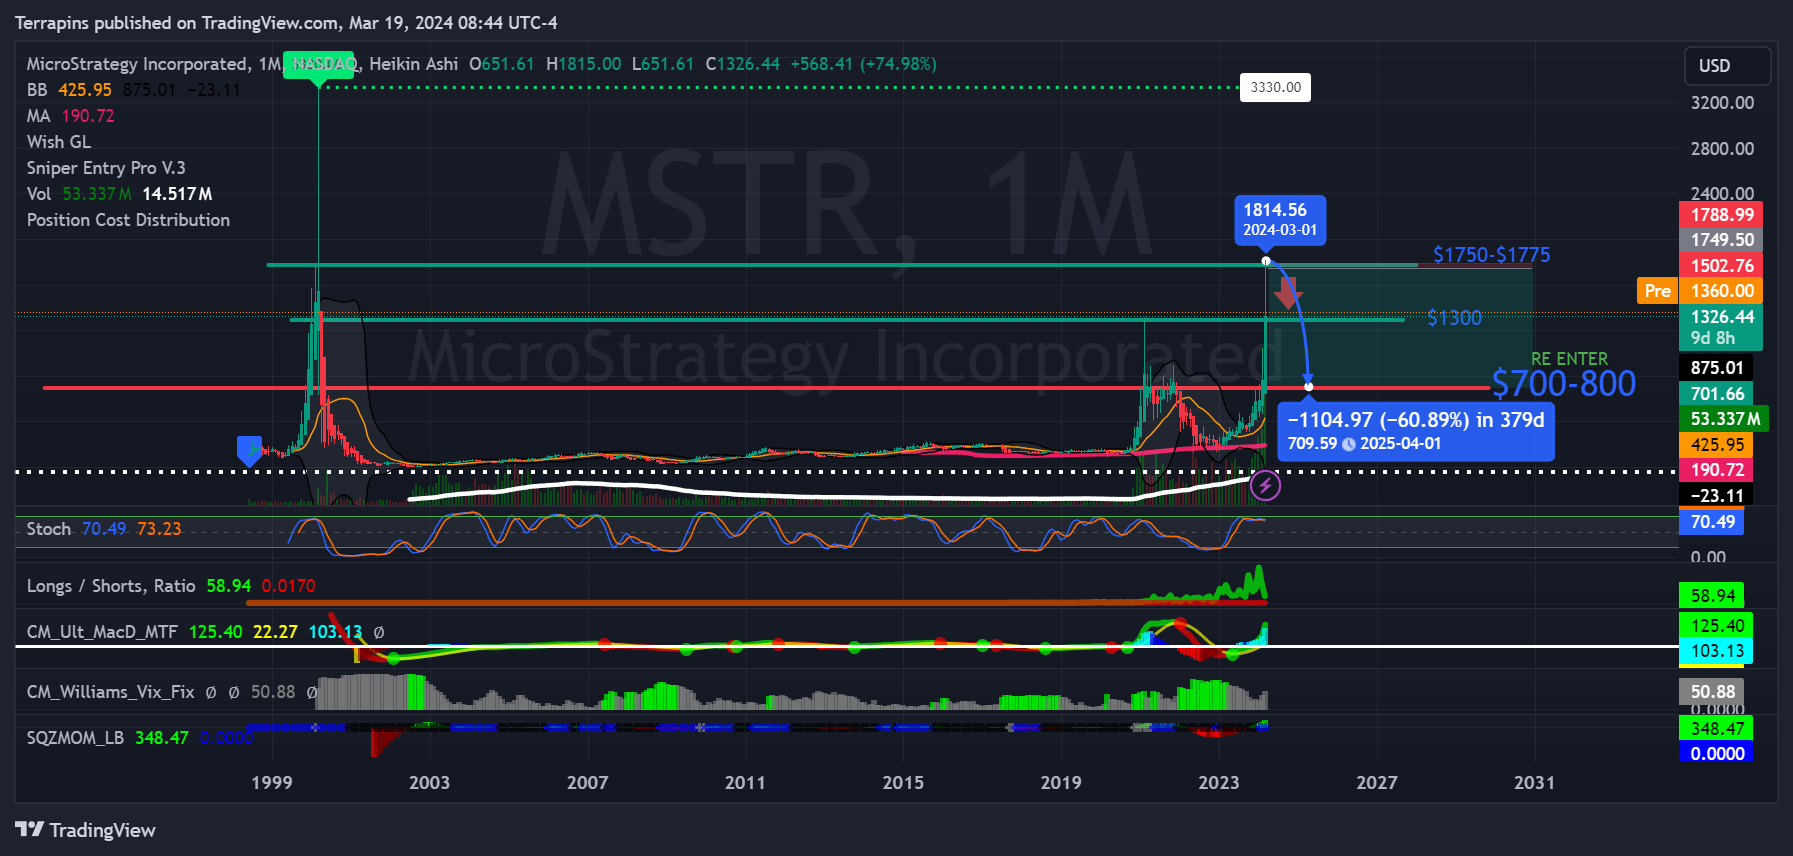
Task: Click Longs / Shorts, Ratio legend
Action: pyautogui.click(x=171, y=586)
